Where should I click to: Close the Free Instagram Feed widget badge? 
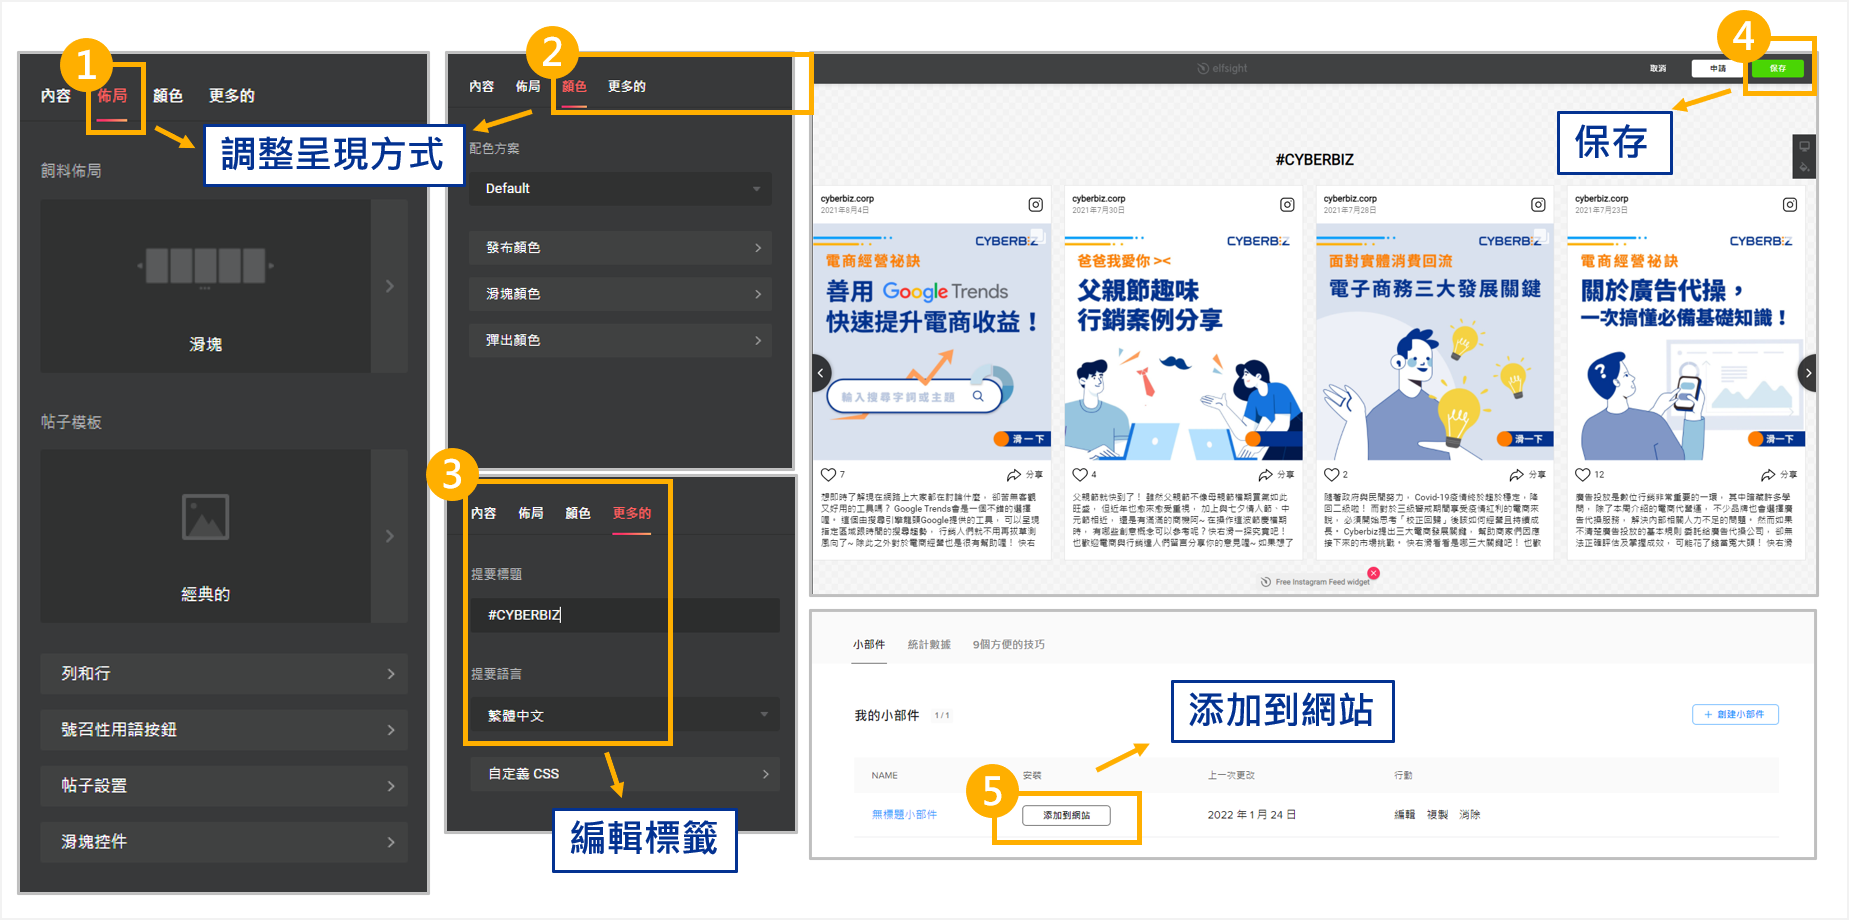1375,573
